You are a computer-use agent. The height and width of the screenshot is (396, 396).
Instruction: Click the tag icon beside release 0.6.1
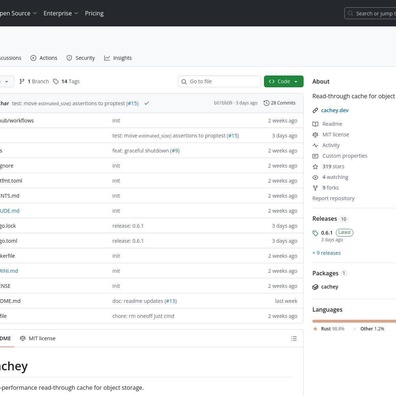[x=315, y=233]
